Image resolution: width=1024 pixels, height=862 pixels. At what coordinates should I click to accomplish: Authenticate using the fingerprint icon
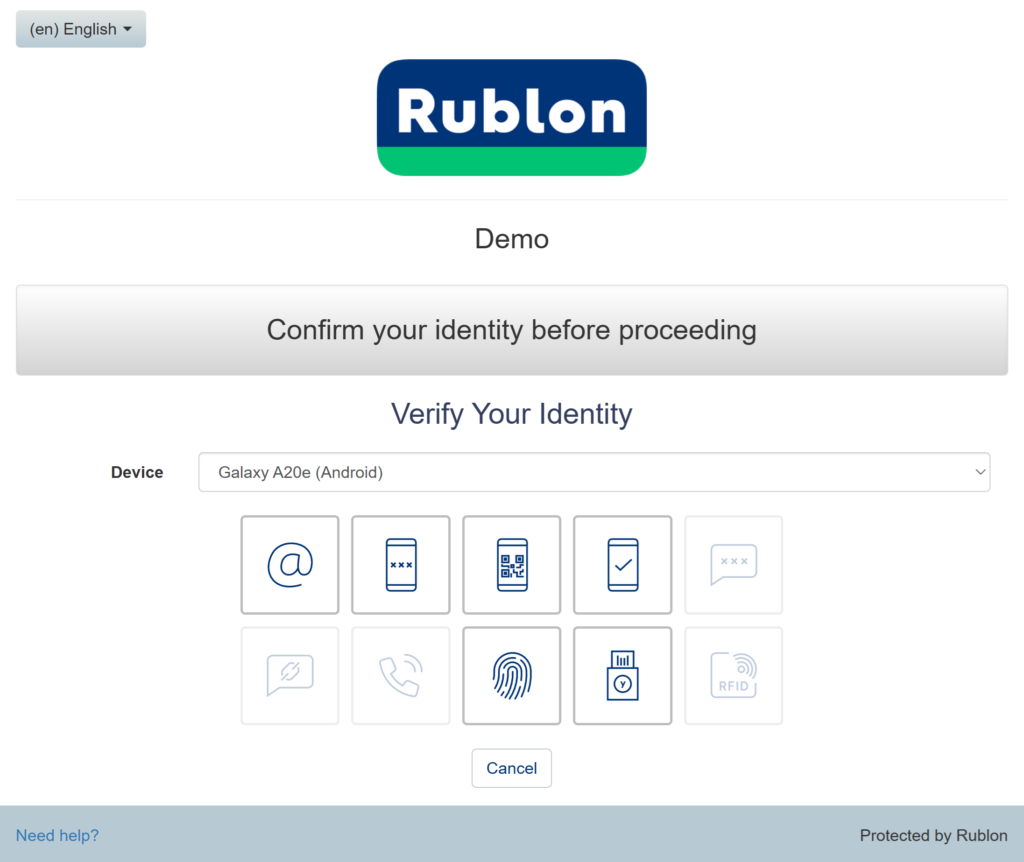[x=511, y=676]
